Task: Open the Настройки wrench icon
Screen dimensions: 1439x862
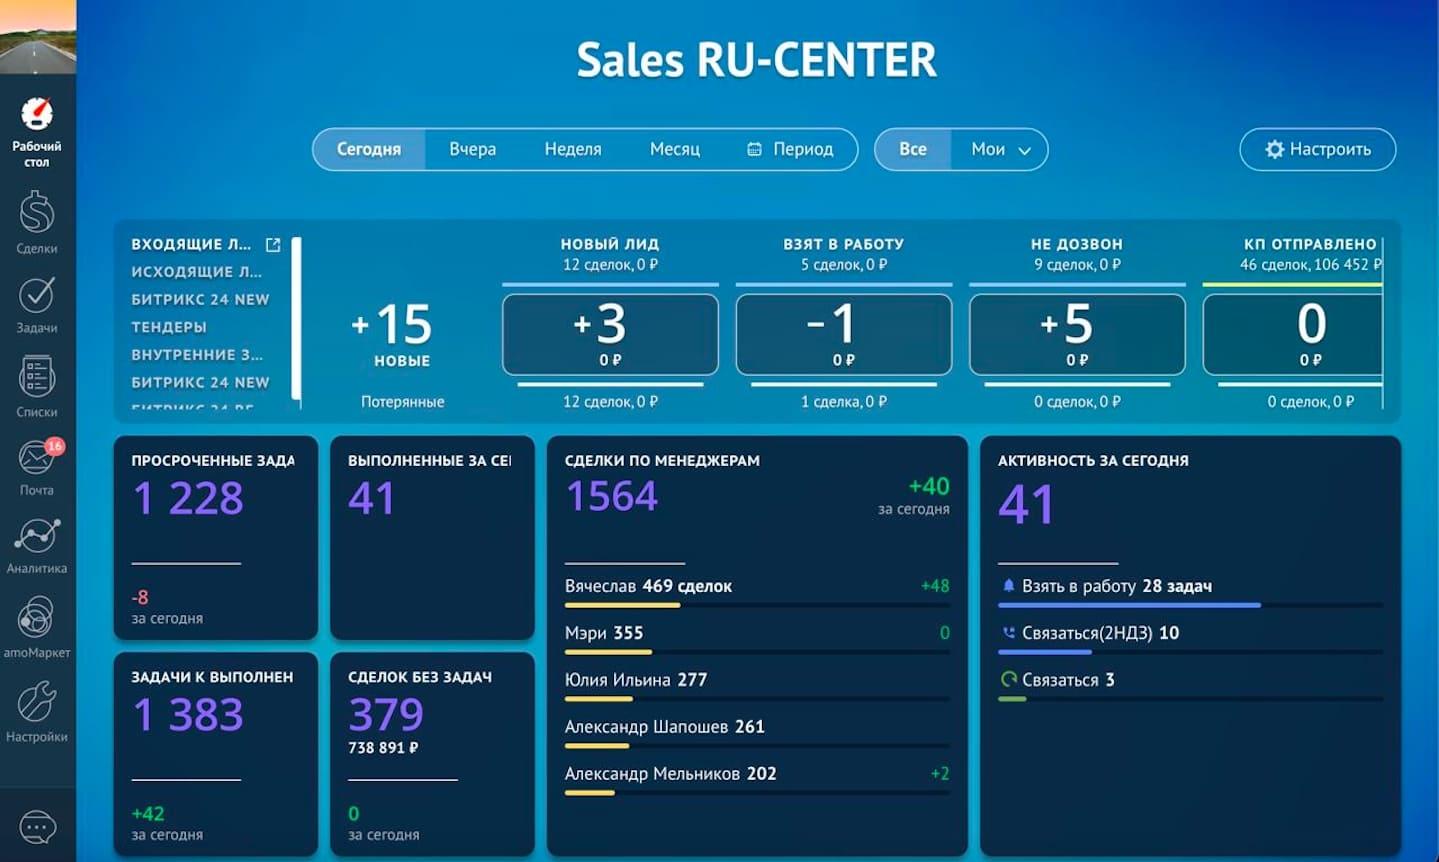Action: tap(37, 701)
